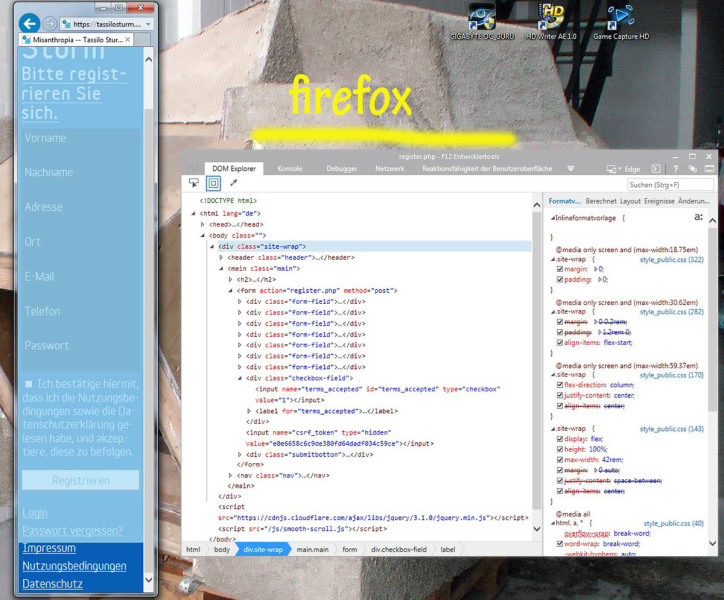
Task: Switch to the Berechnet styles tab
Action: click(601, 201)
